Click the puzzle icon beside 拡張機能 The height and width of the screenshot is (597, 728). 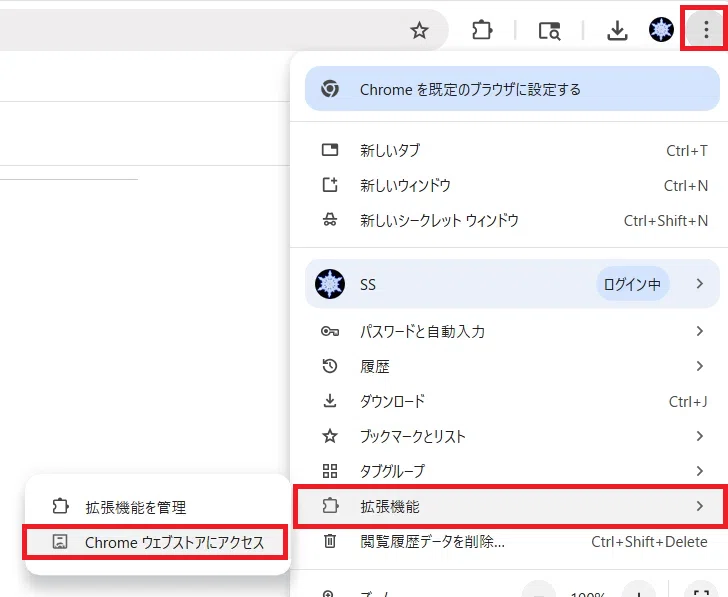(330, 506)
